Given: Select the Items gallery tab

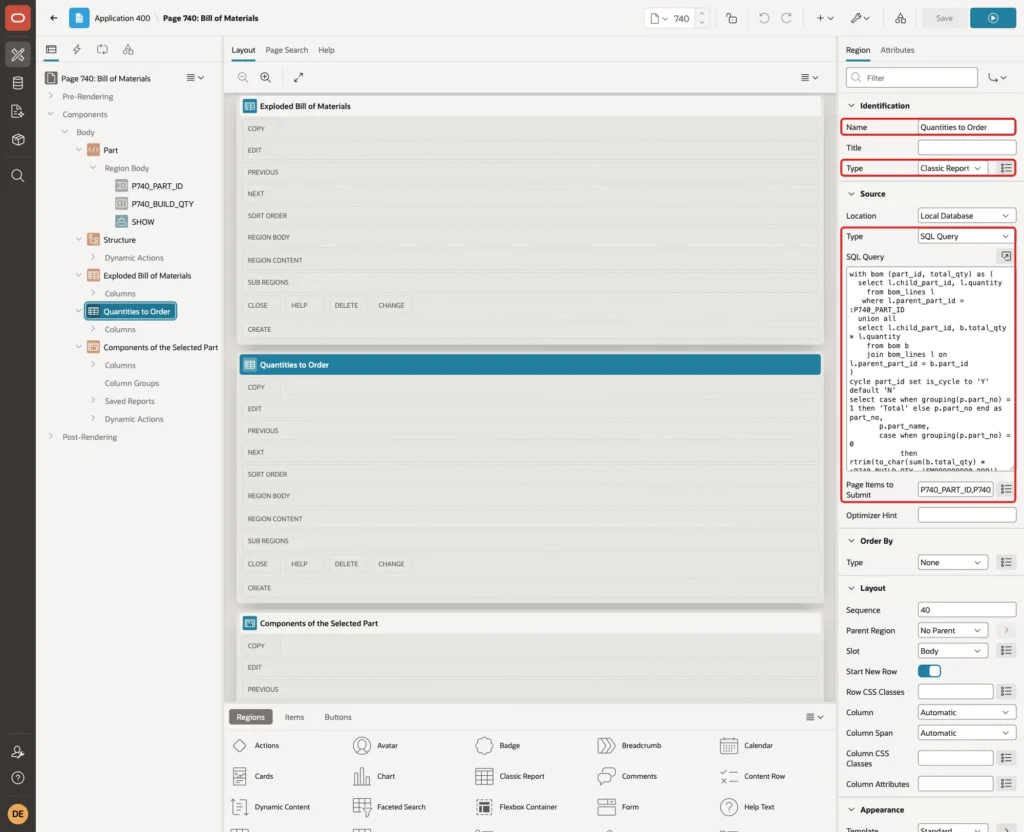Looking at the screenshot, I should coord(294,717).
